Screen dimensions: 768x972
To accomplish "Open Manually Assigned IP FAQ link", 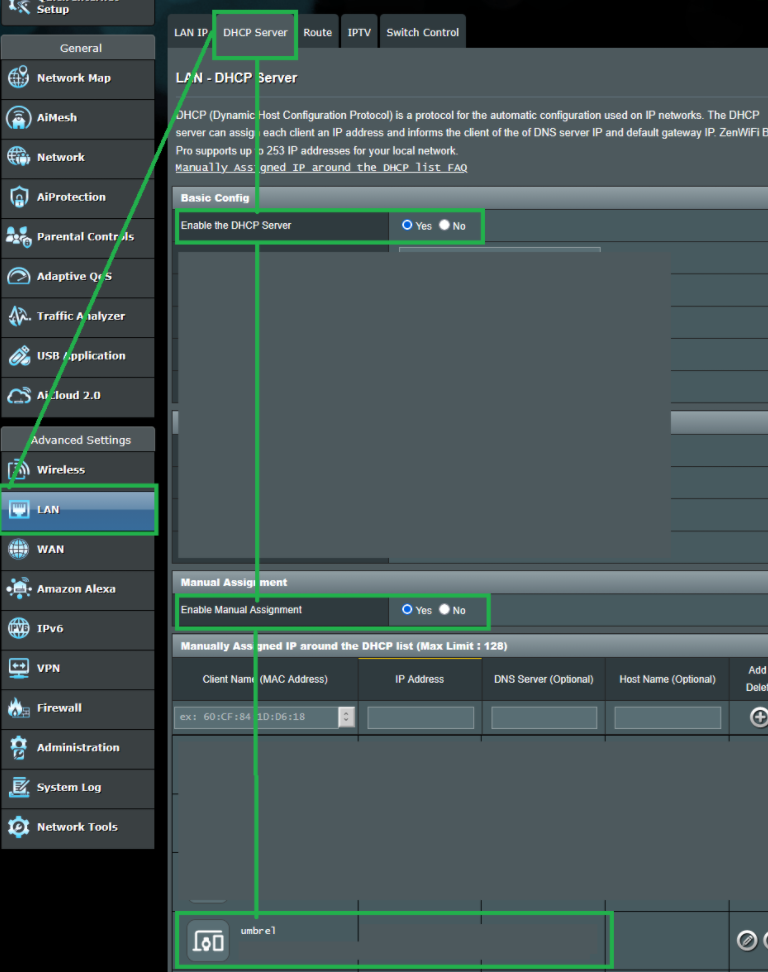I will pyautogui.click(x=321, y=167).
